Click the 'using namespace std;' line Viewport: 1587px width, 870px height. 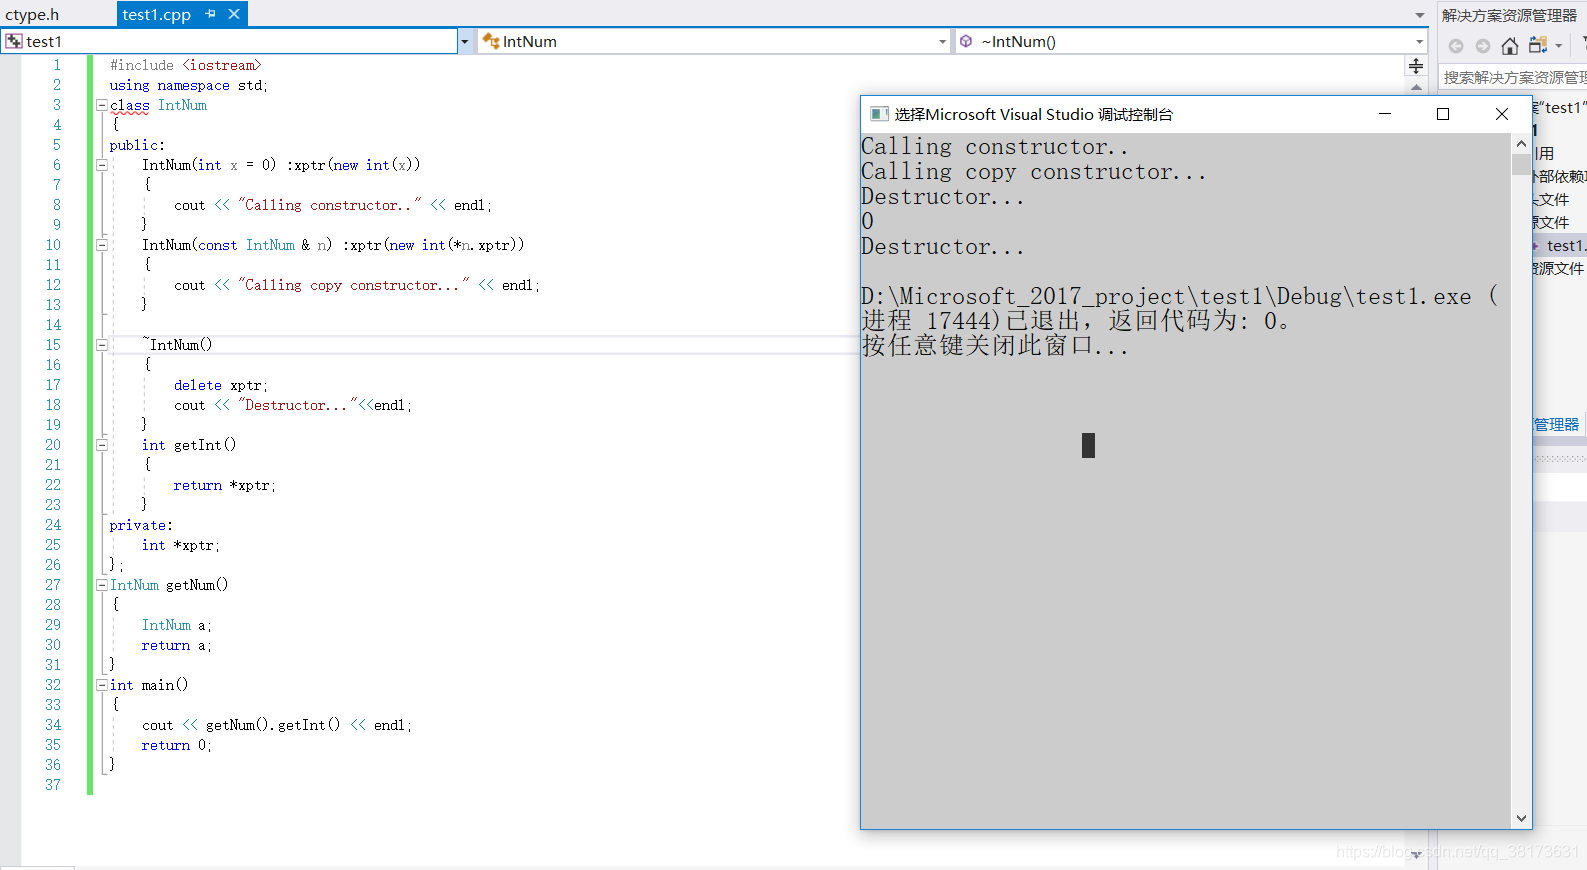point(189,85)
